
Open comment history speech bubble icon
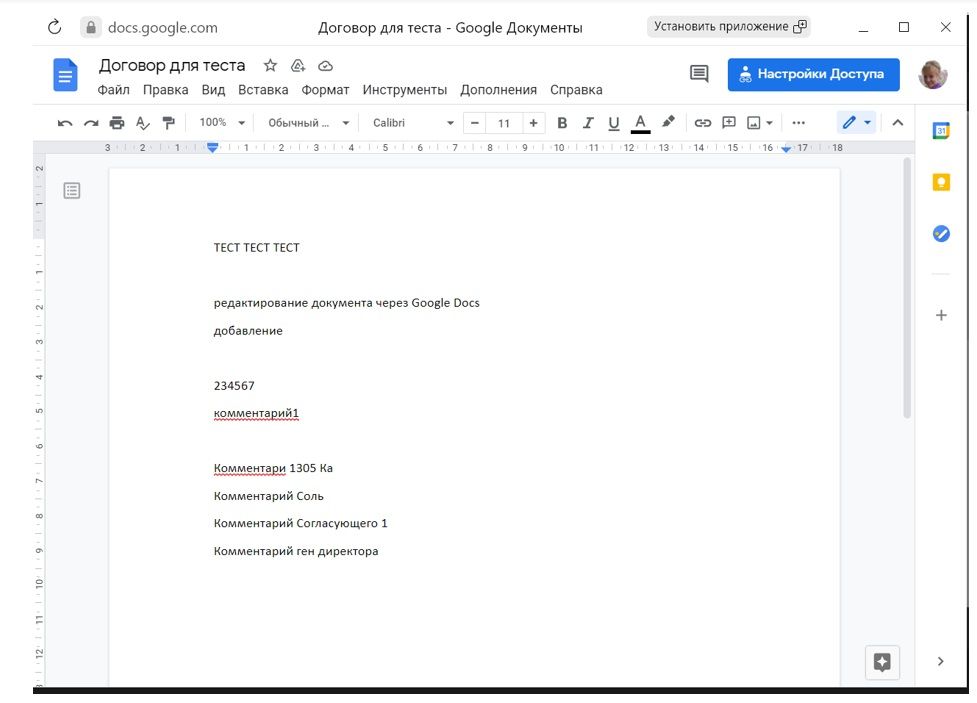[x=699, y=74]
